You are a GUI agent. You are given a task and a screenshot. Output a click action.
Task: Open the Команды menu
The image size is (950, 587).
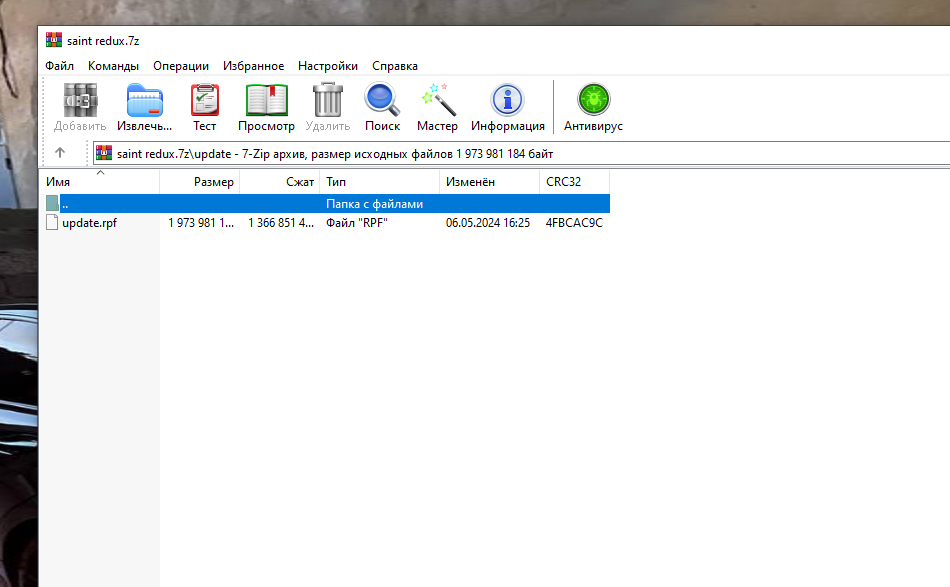(113, 65)
